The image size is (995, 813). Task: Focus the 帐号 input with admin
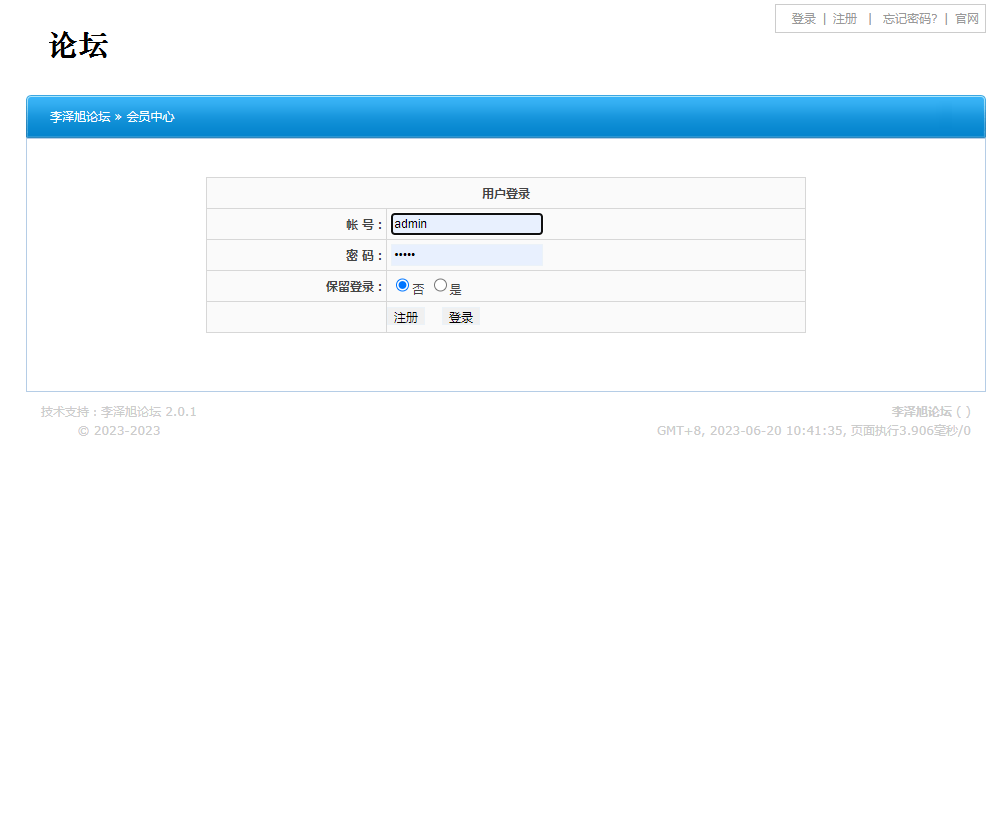tap(466, 224)
